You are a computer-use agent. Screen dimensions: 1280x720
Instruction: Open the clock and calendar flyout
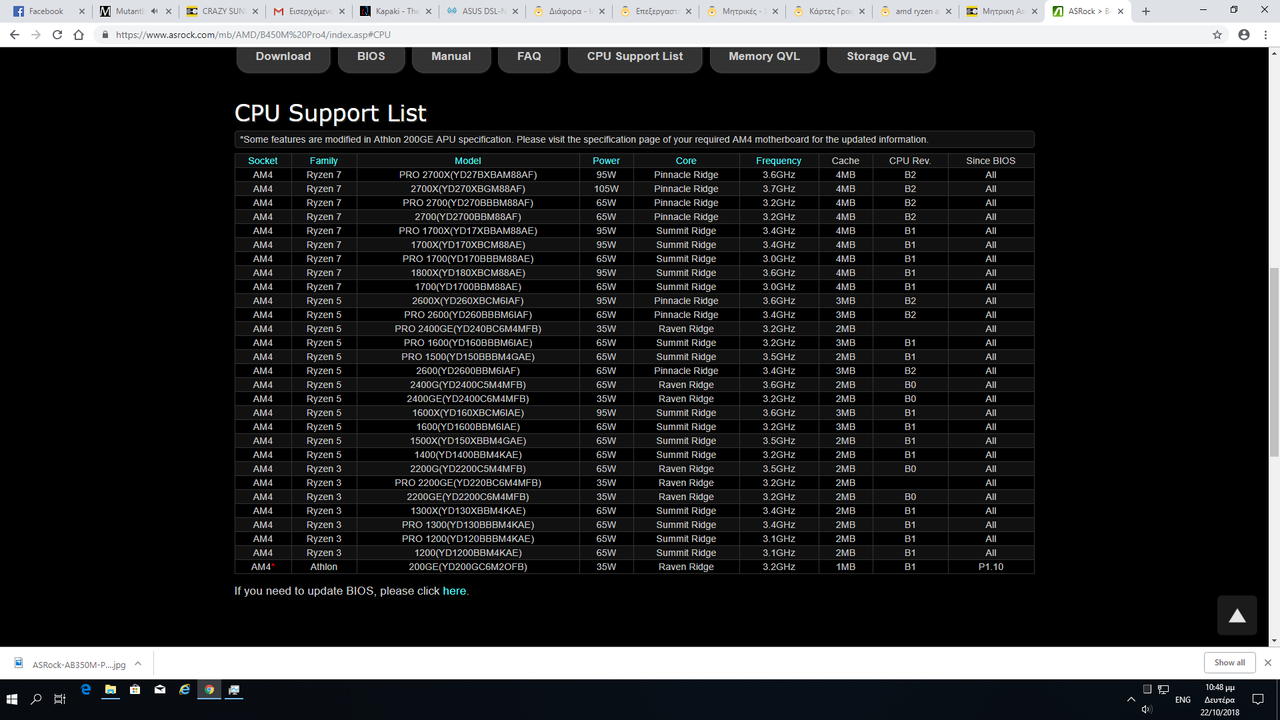(1219, 699)
